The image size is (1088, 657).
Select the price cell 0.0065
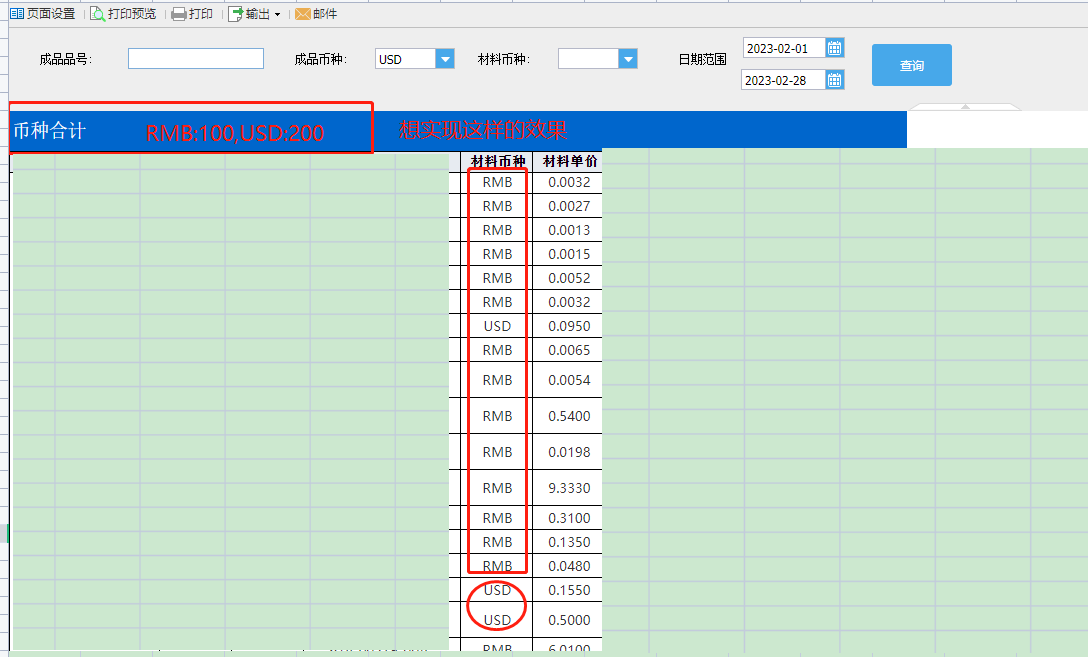pyautogui.click(x=568, y=350)
